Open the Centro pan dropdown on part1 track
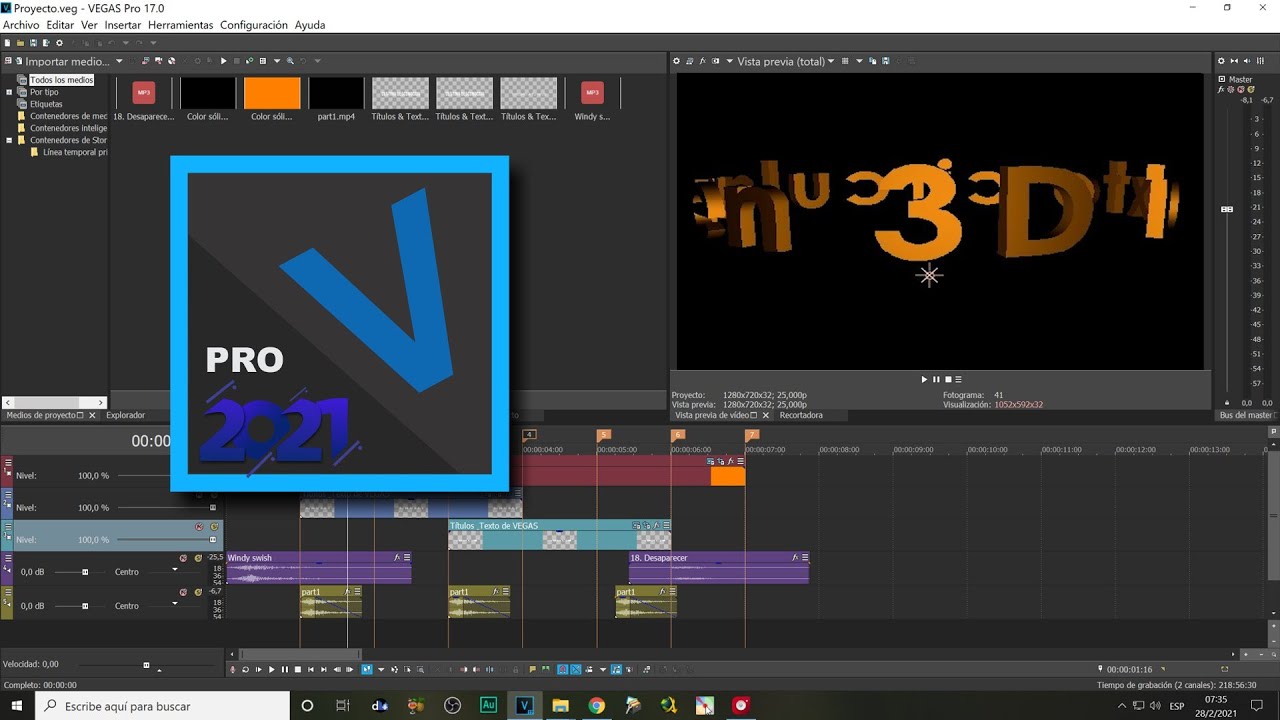The image size is (1280, 720). (x=175, y=605)
